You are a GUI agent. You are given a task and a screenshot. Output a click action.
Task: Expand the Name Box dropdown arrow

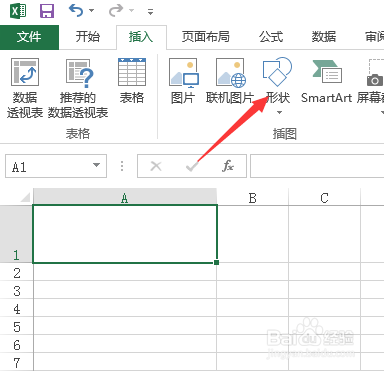click(97, 165)
